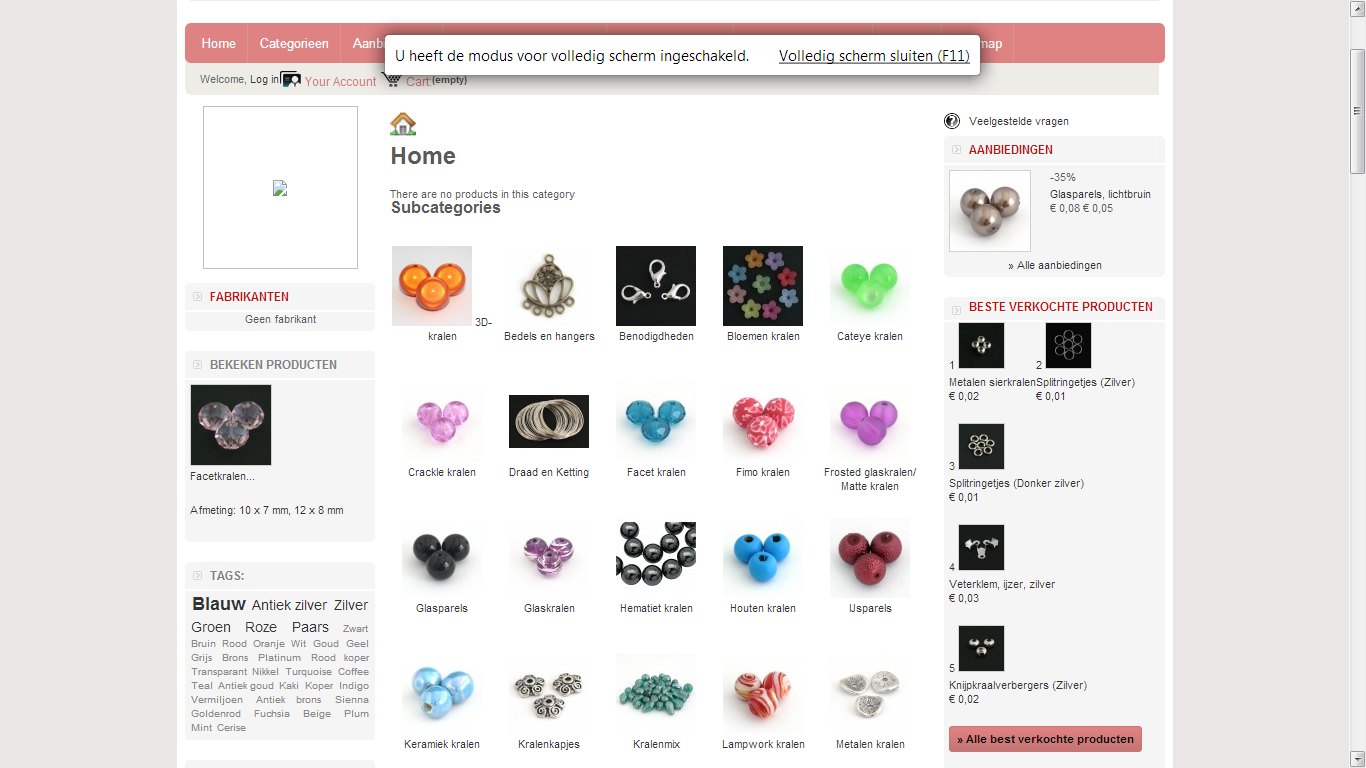This screenshot has width=1366, height=768.
Task: Click the Your Account user icon
Action: point(291,80)
